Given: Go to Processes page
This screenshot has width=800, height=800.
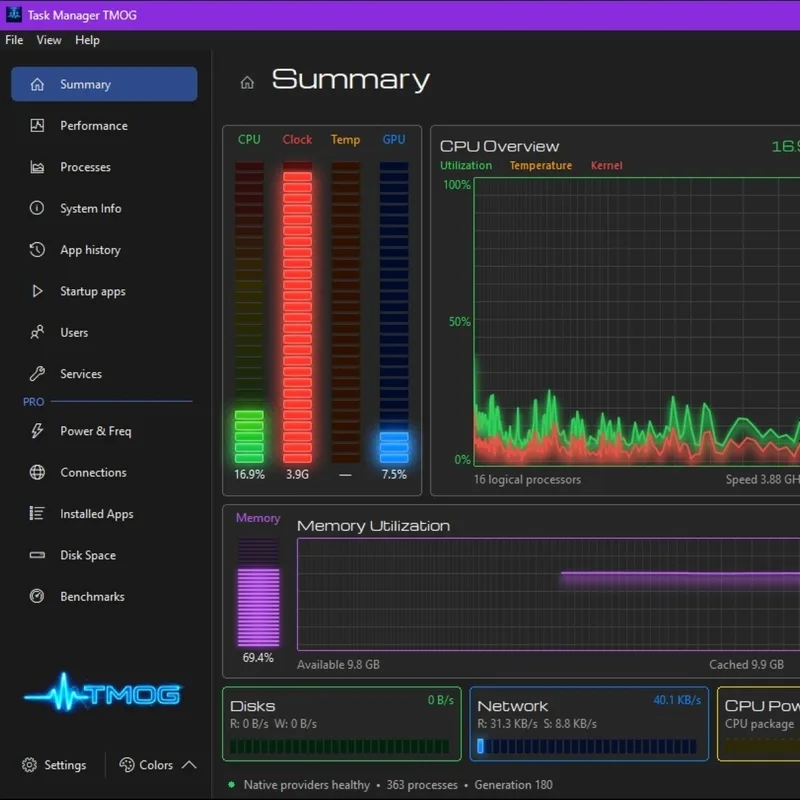Looking at the screenshot, I should (85, 167).
